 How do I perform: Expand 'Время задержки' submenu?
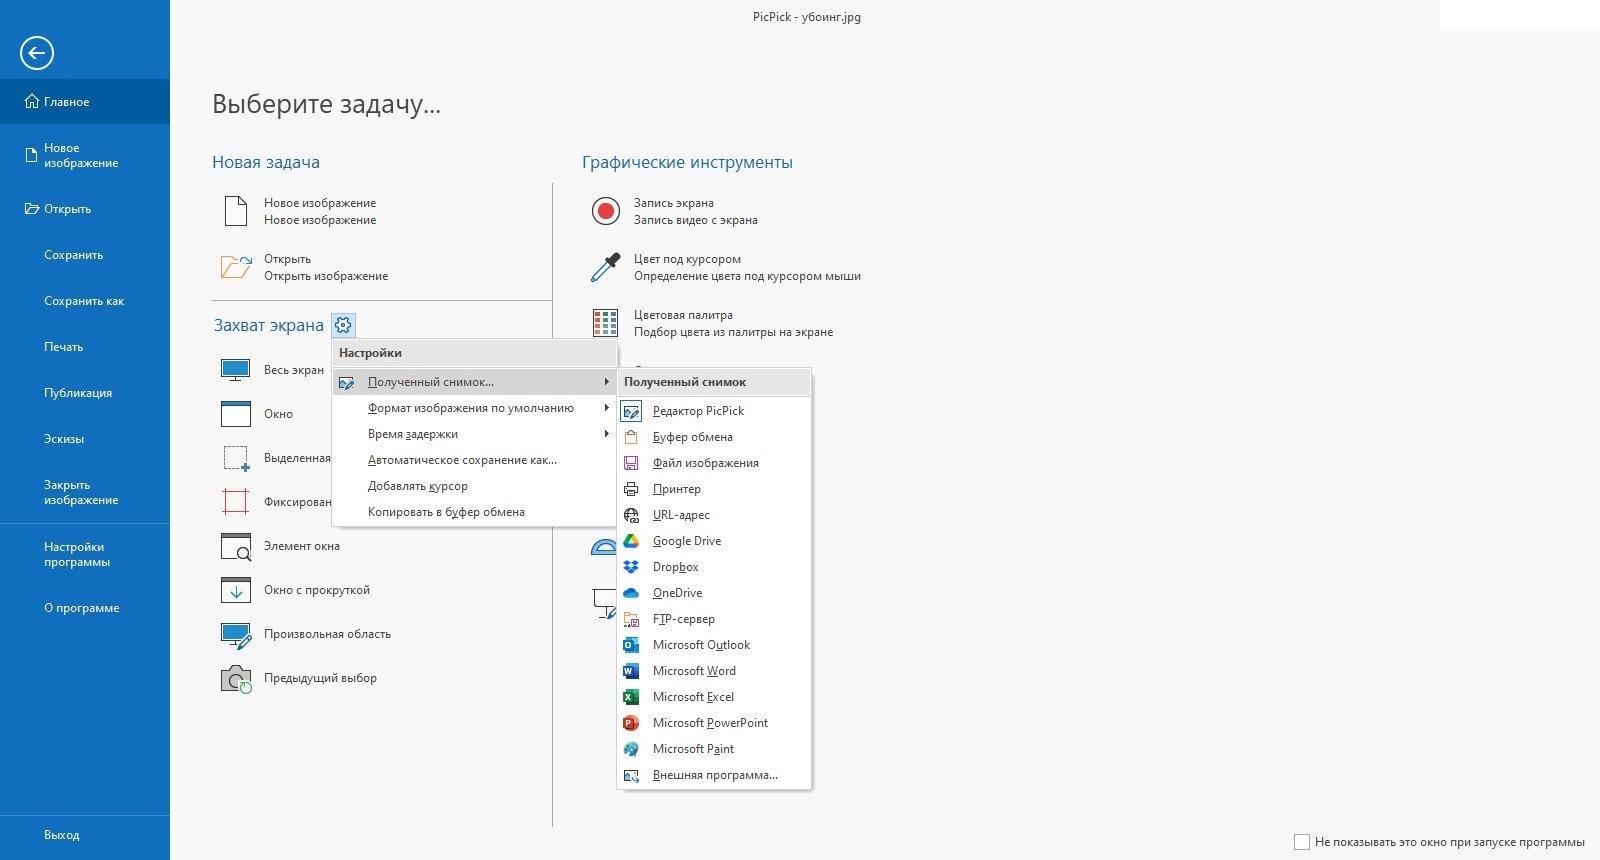pos(413,434)
